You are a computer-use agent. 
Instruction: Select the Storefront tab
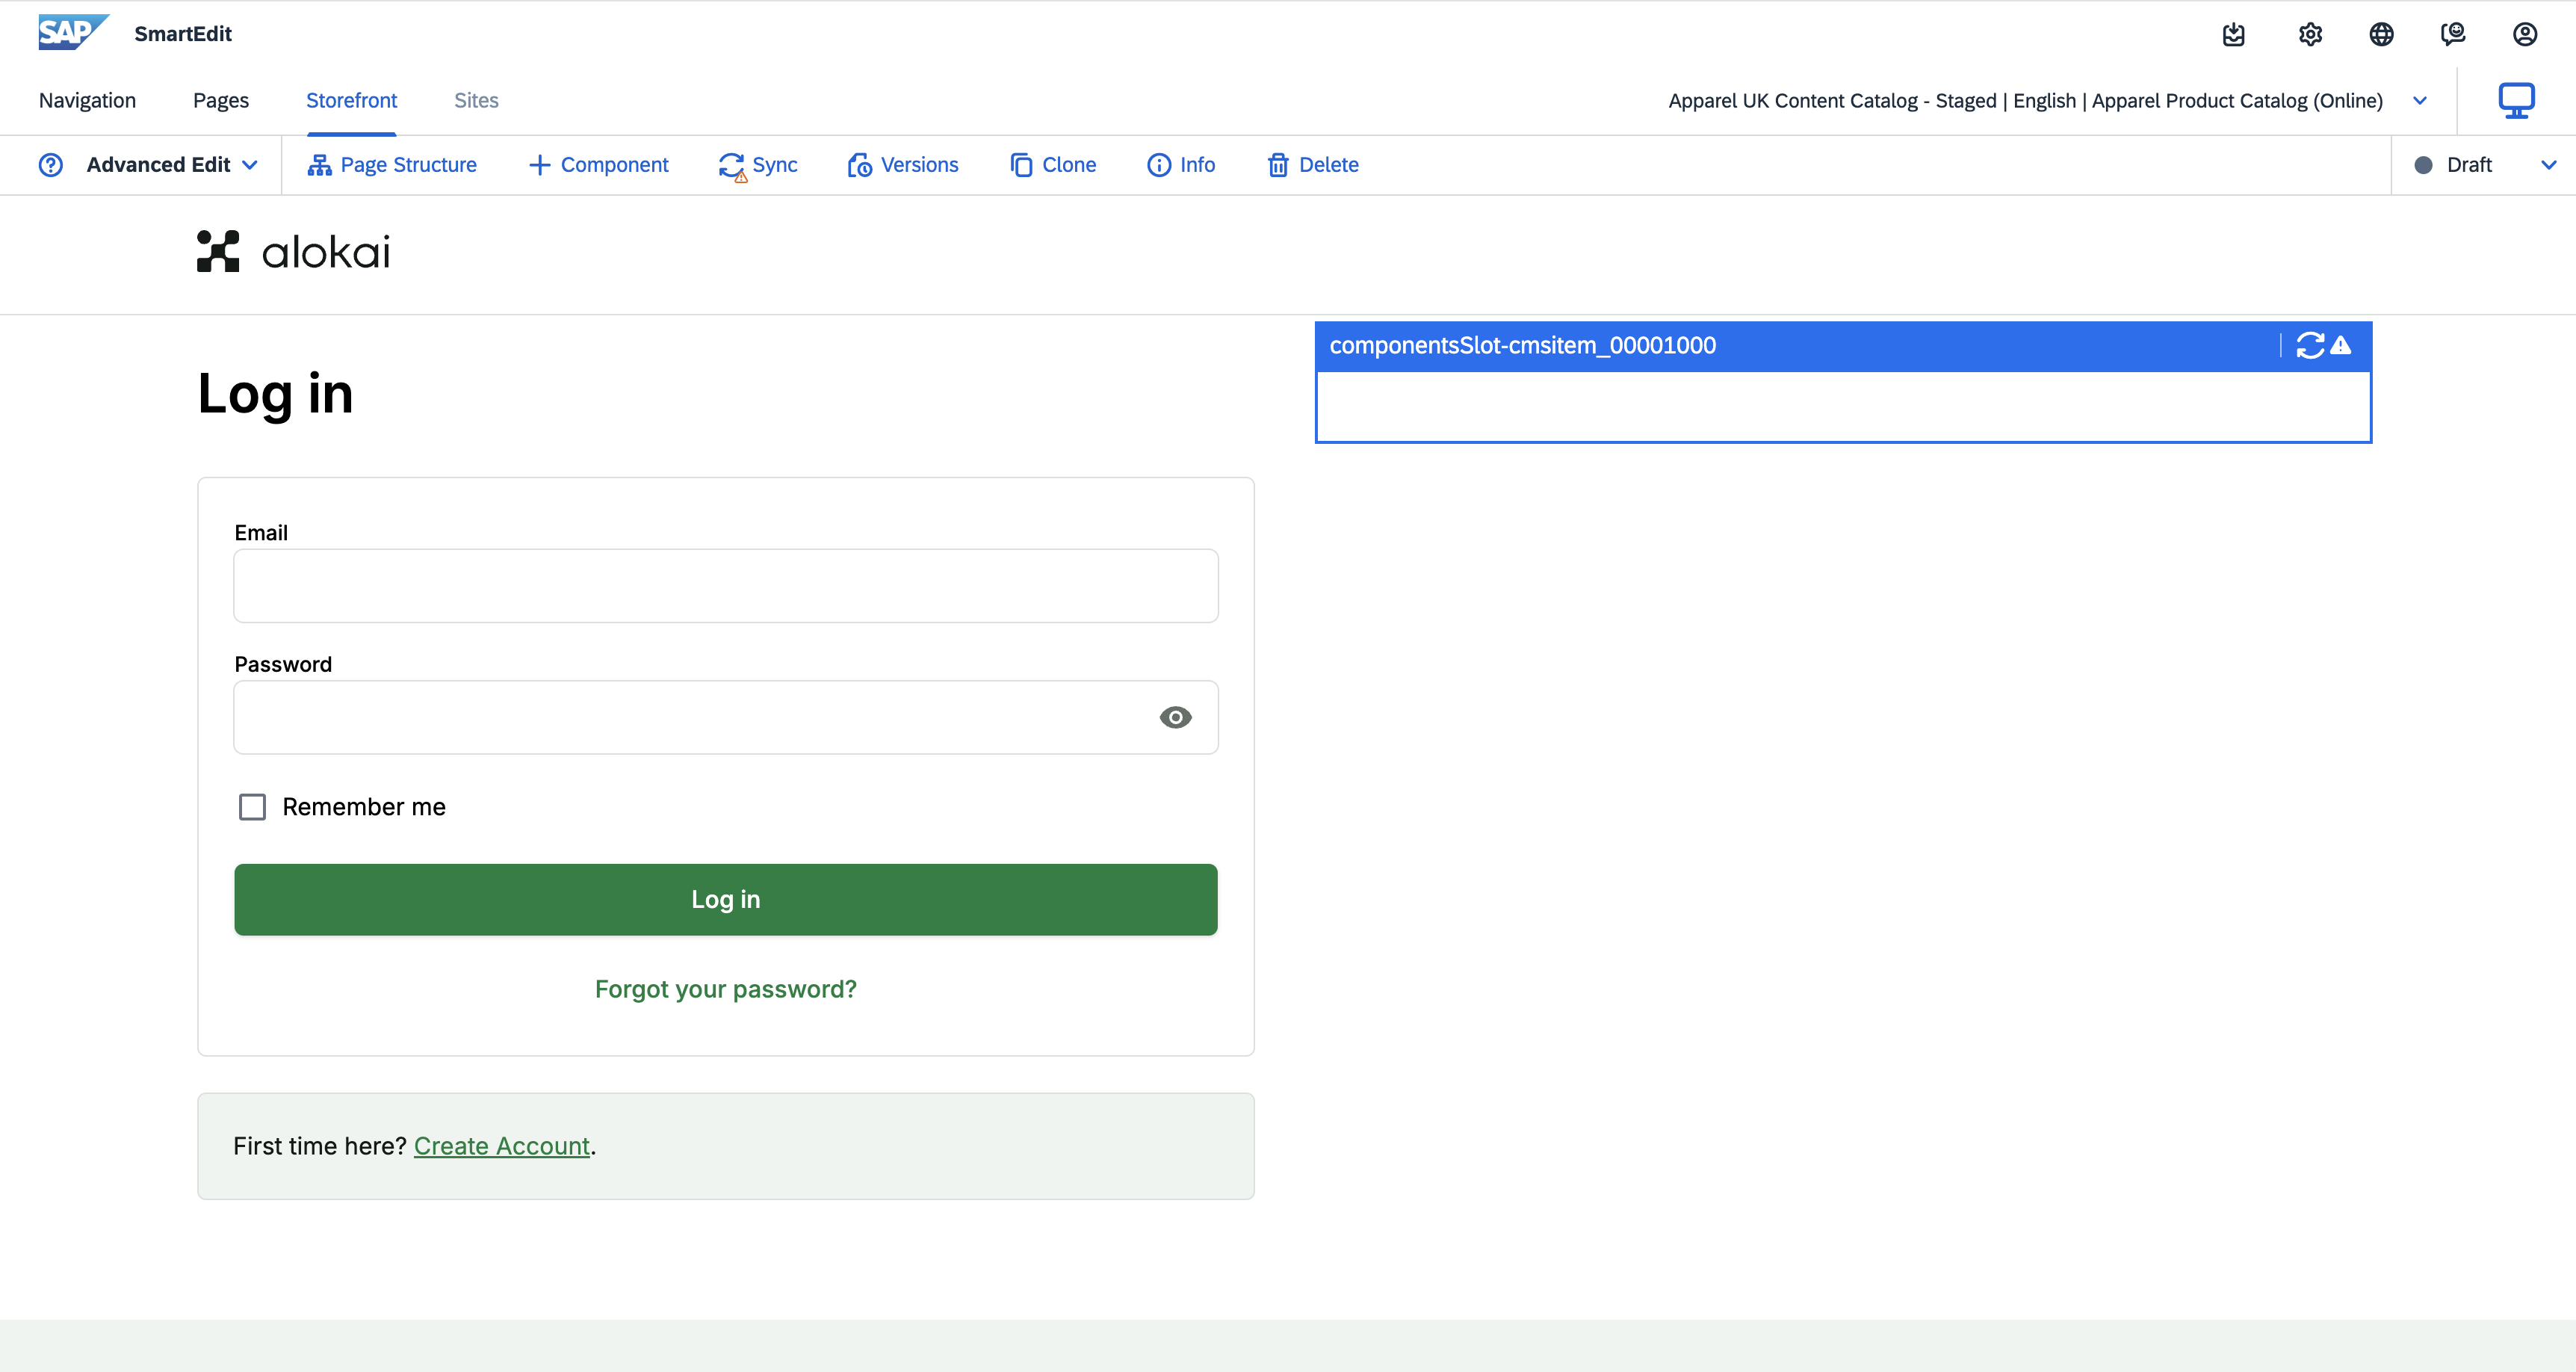(351, 100)
